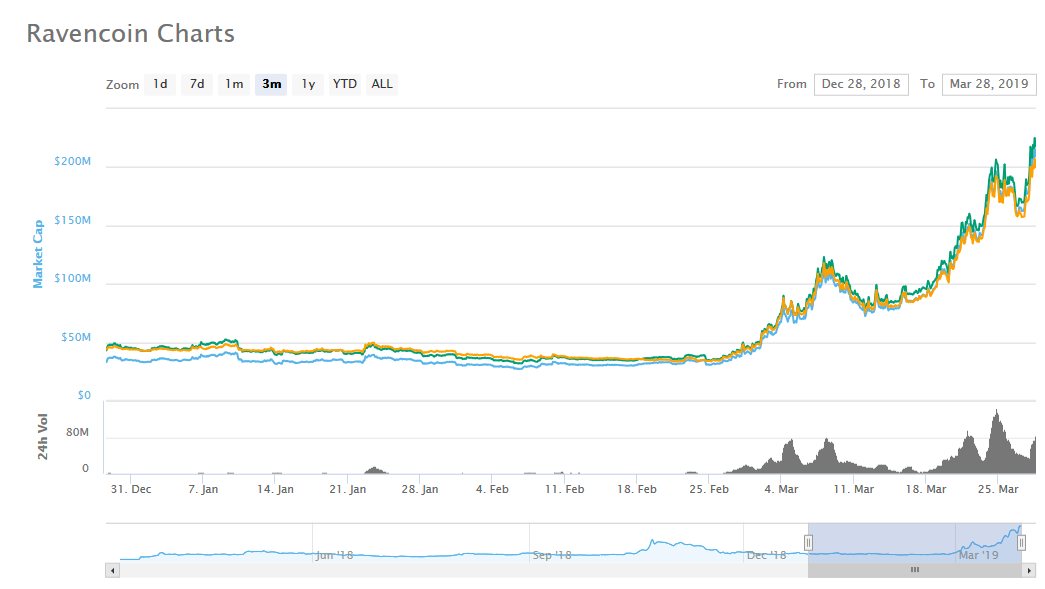Click the 4. Mar date label

tap(781, 489)
